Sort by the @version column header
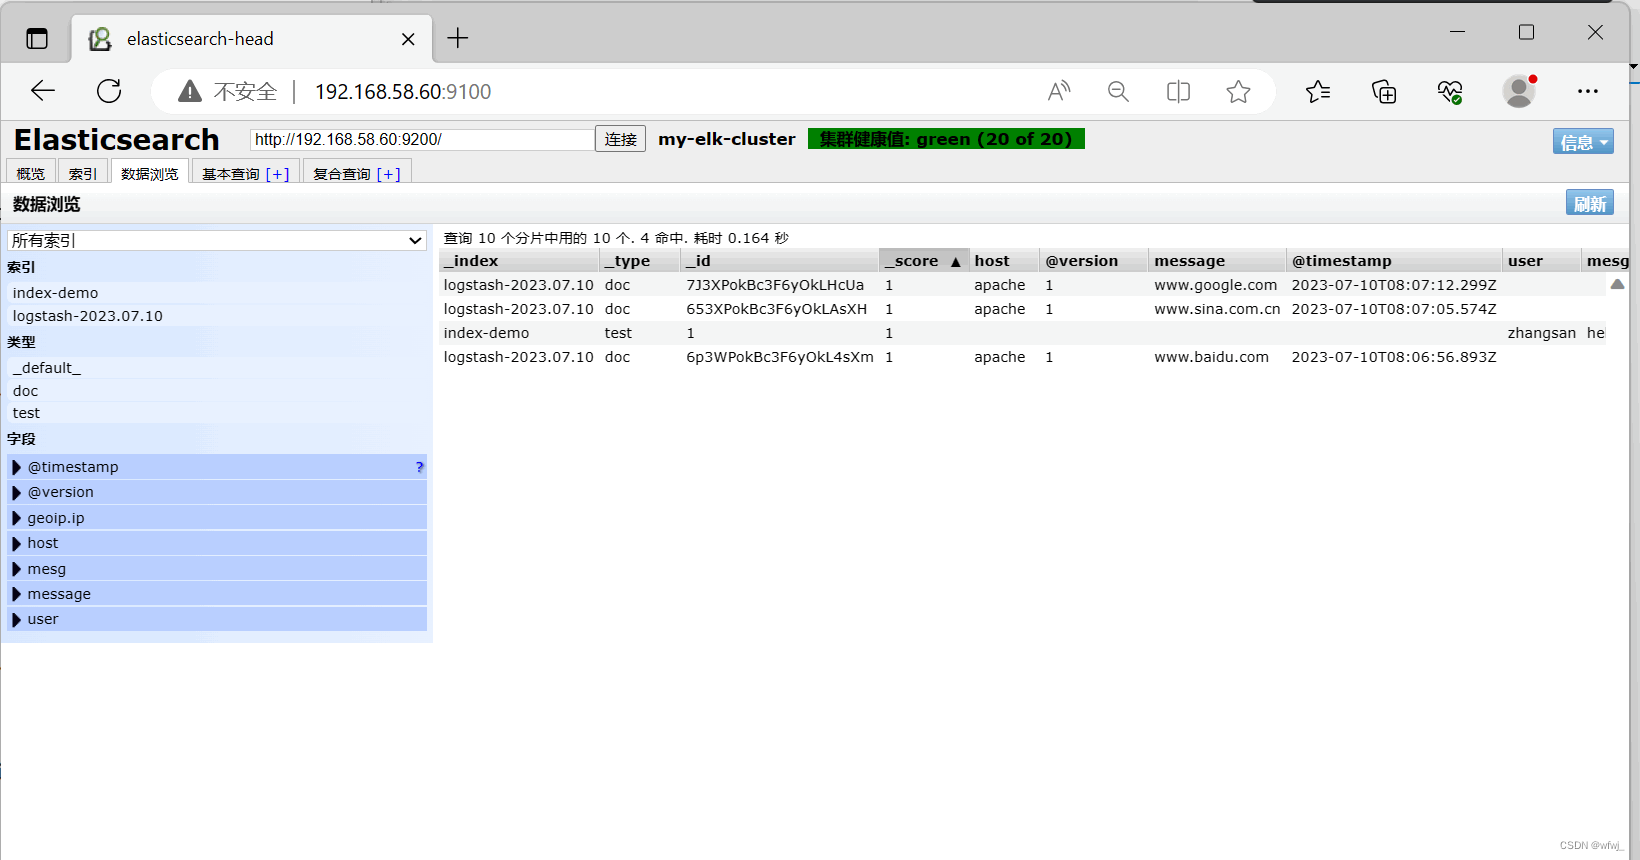Viewport: 1640px width, 860px height. [x=1094, y=261]
